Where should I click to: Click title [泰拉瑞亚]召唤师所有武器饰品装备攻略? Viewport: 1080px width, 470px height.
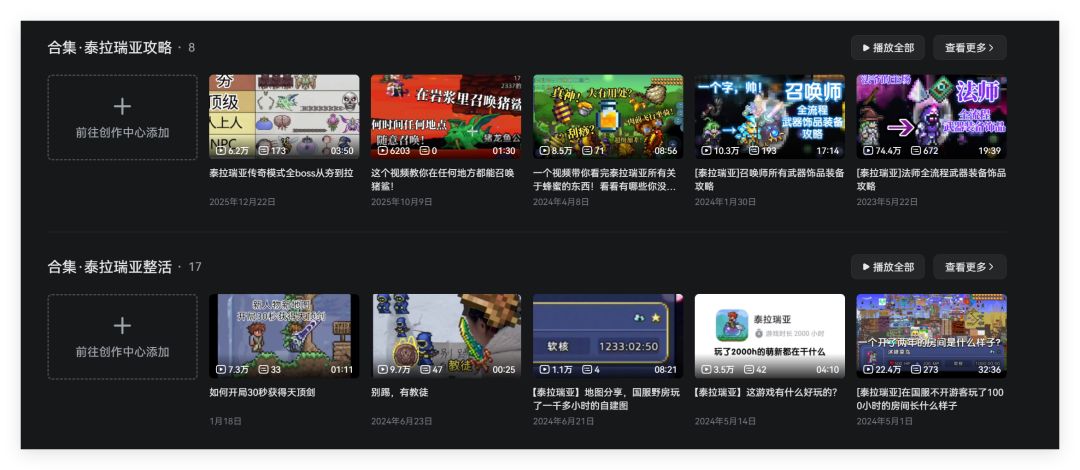coord(769,179)
